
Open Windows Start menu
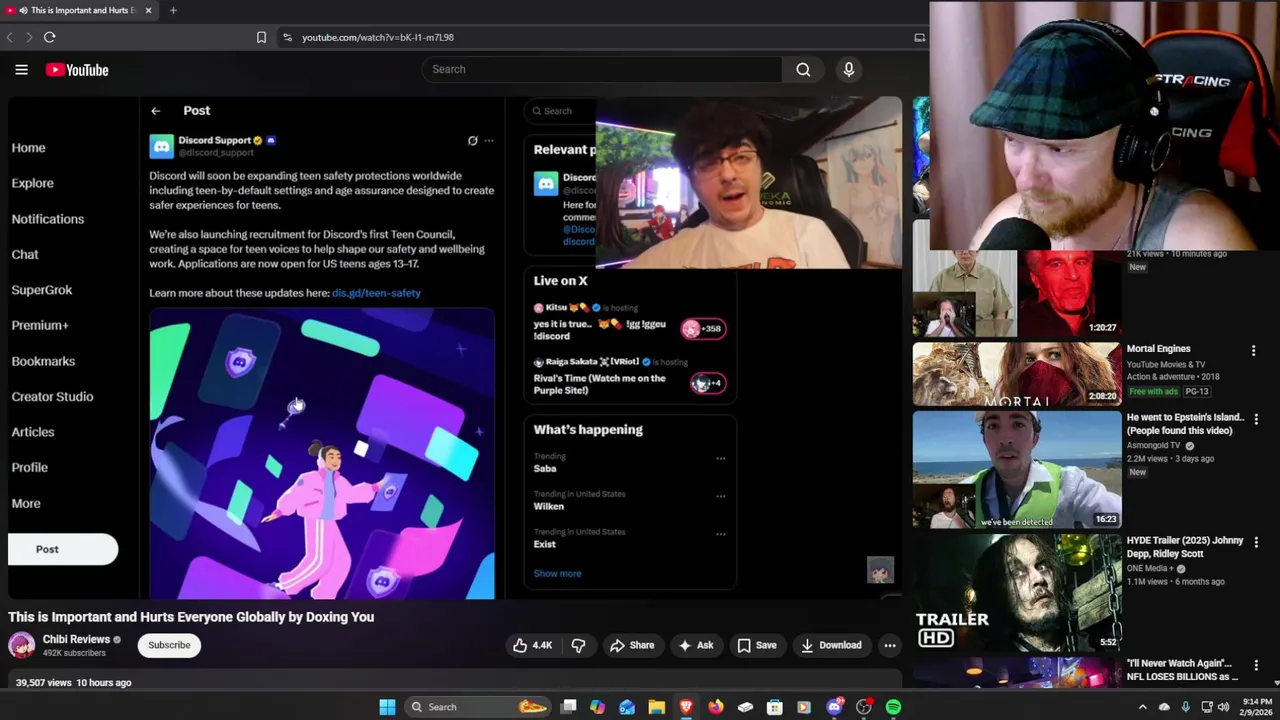[x=387, y=707]
